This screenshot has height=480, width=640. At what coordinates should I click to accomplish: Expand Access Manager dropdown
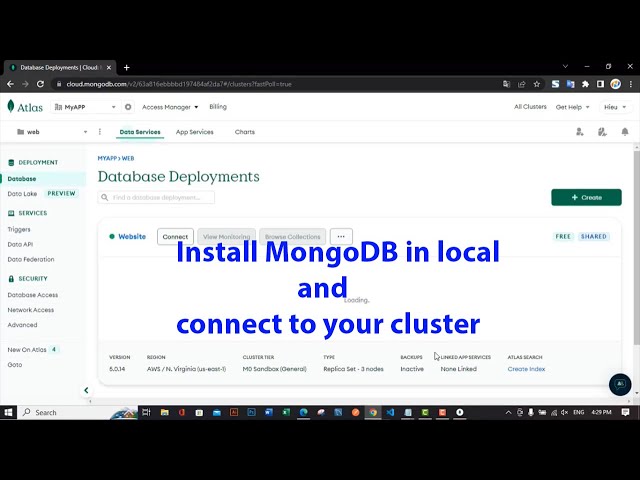[170, 107]
